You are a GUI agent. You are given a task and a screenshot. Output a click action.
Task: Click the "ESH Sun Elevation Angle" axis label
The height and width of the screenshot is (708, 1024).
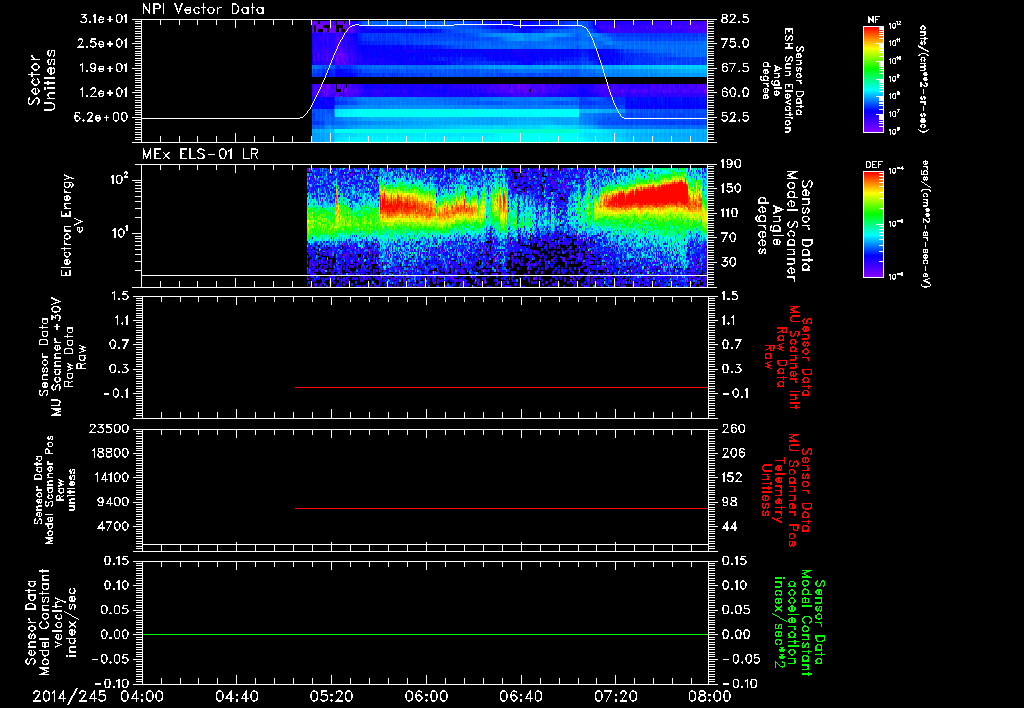[784, 80]
